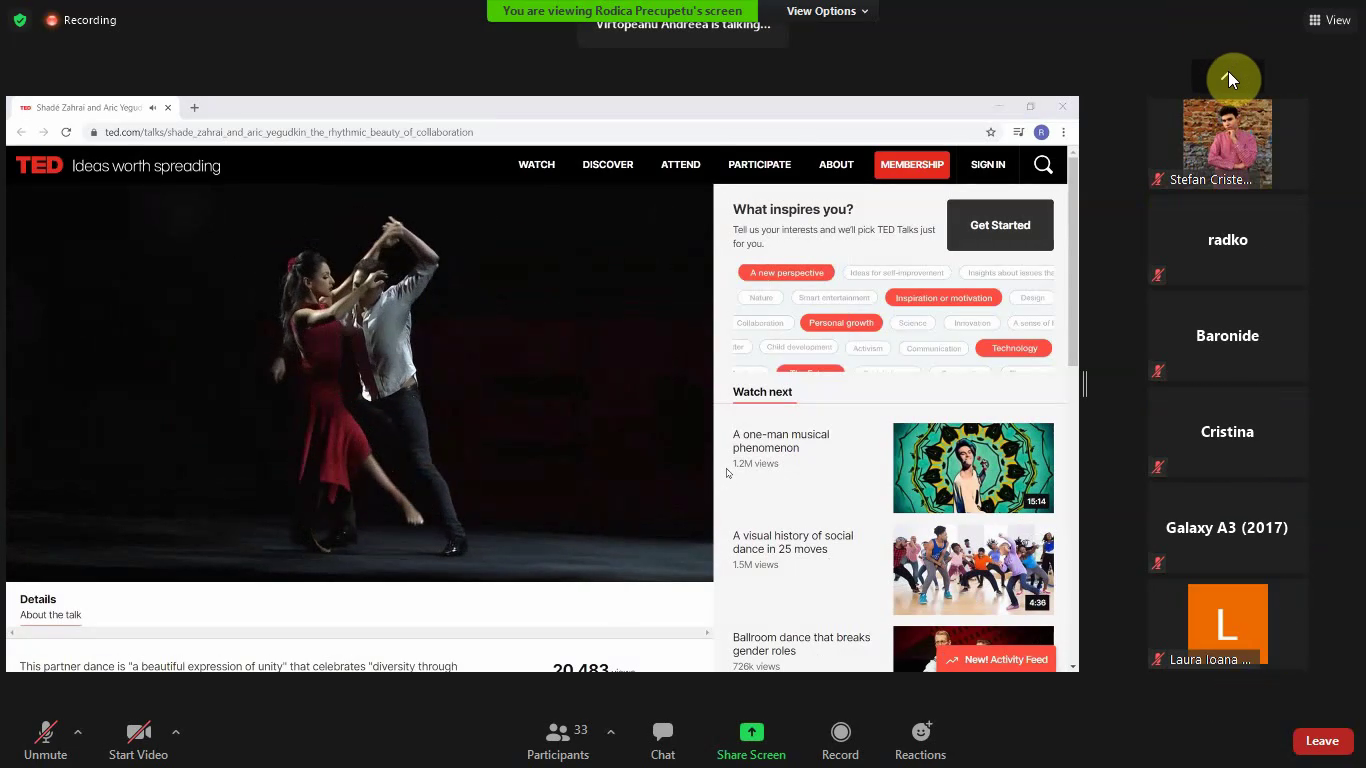Click SIGN IN on TED

tap(988, 165)
